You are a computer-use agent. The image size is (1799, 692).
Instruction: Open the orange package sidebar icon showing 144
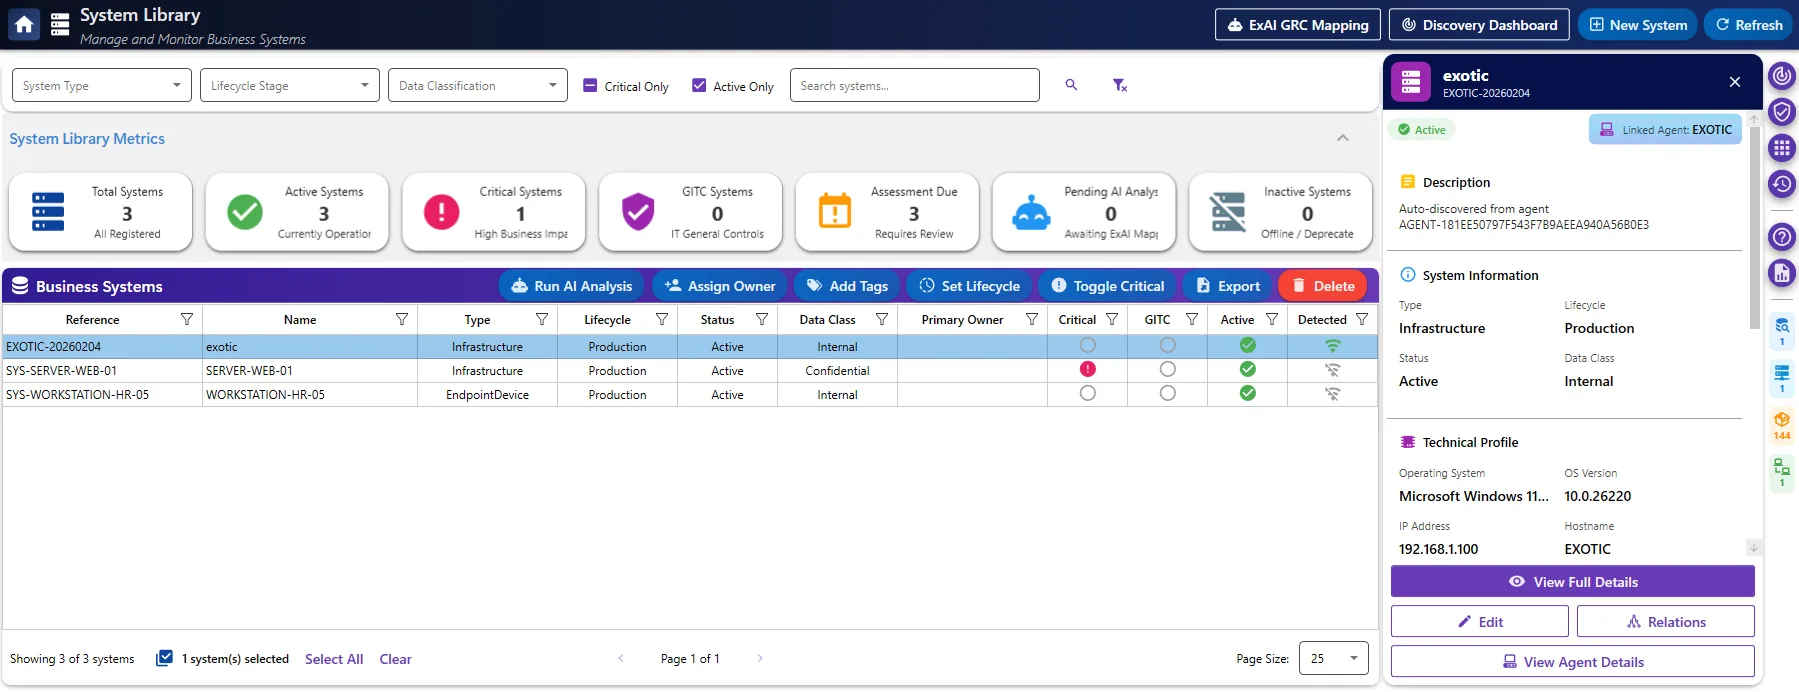click(x=1782, y=425)
